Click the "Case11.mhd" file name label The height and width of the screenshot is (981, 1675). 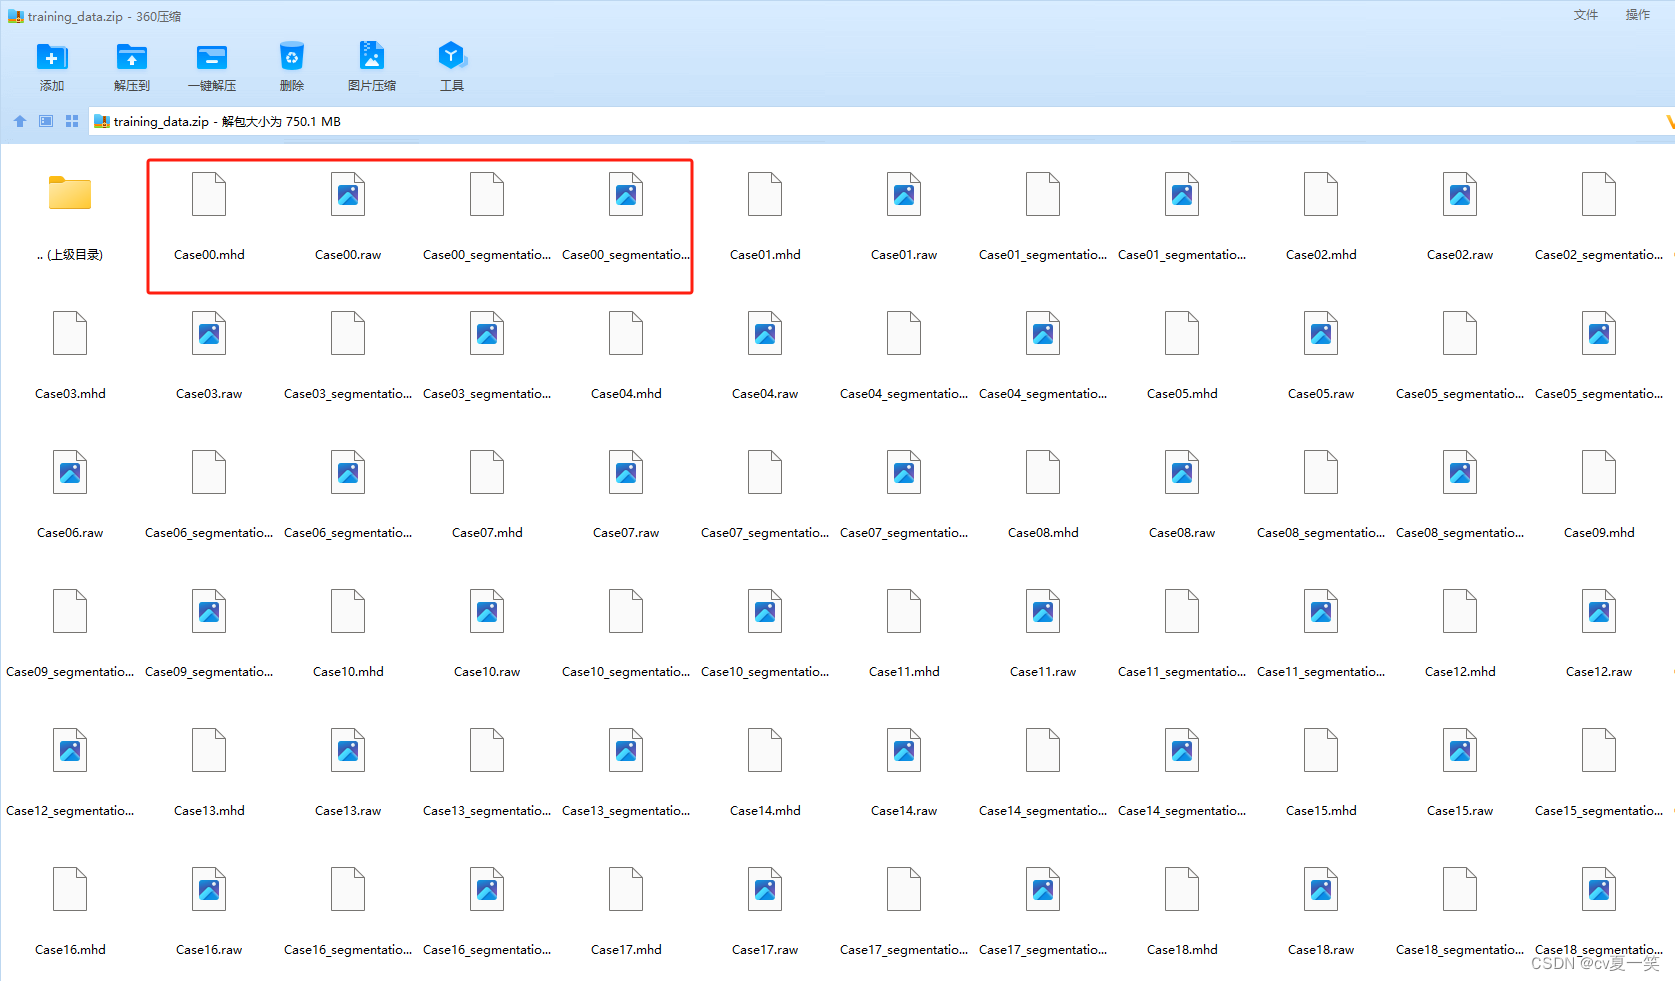pyautogui.click(x=904, y=672)
